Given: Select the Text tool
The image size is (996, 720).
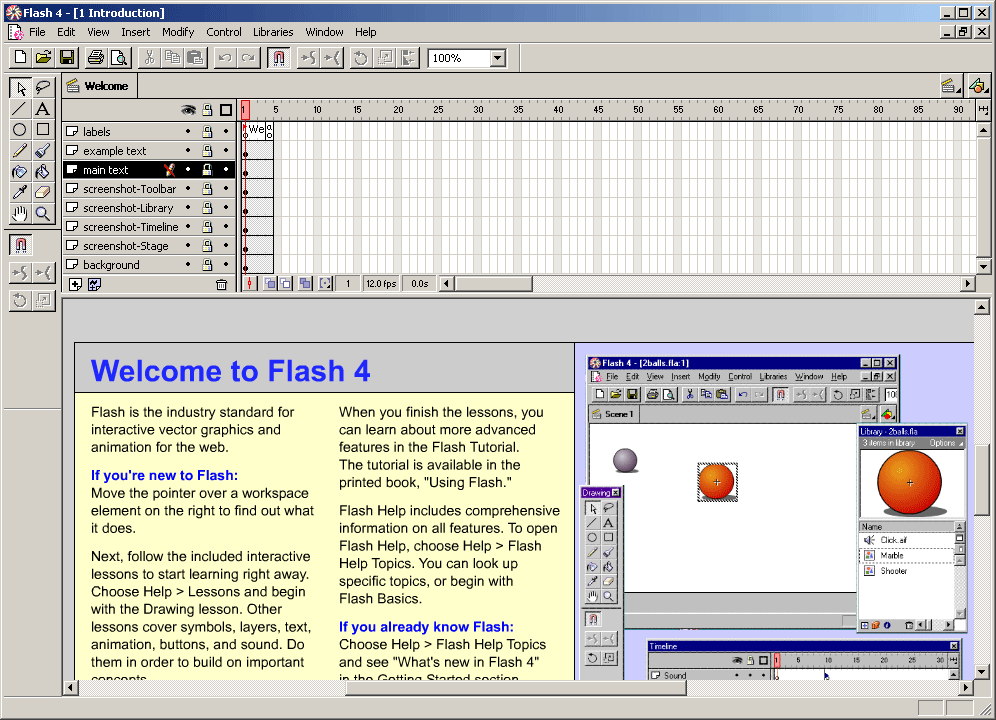Looking at the screenshot, I should tap(43, 109).
